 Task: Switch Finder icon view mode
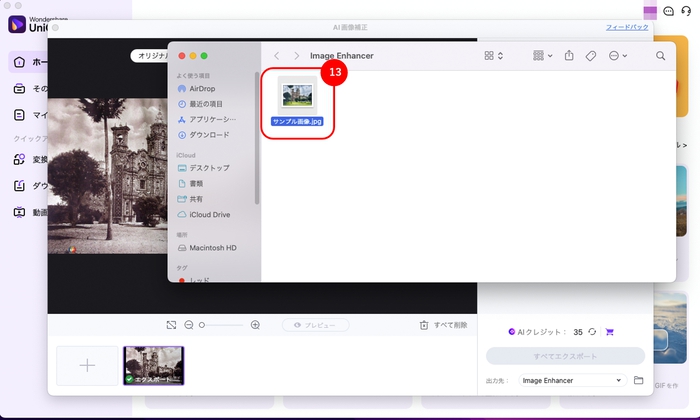pos(494,56)
